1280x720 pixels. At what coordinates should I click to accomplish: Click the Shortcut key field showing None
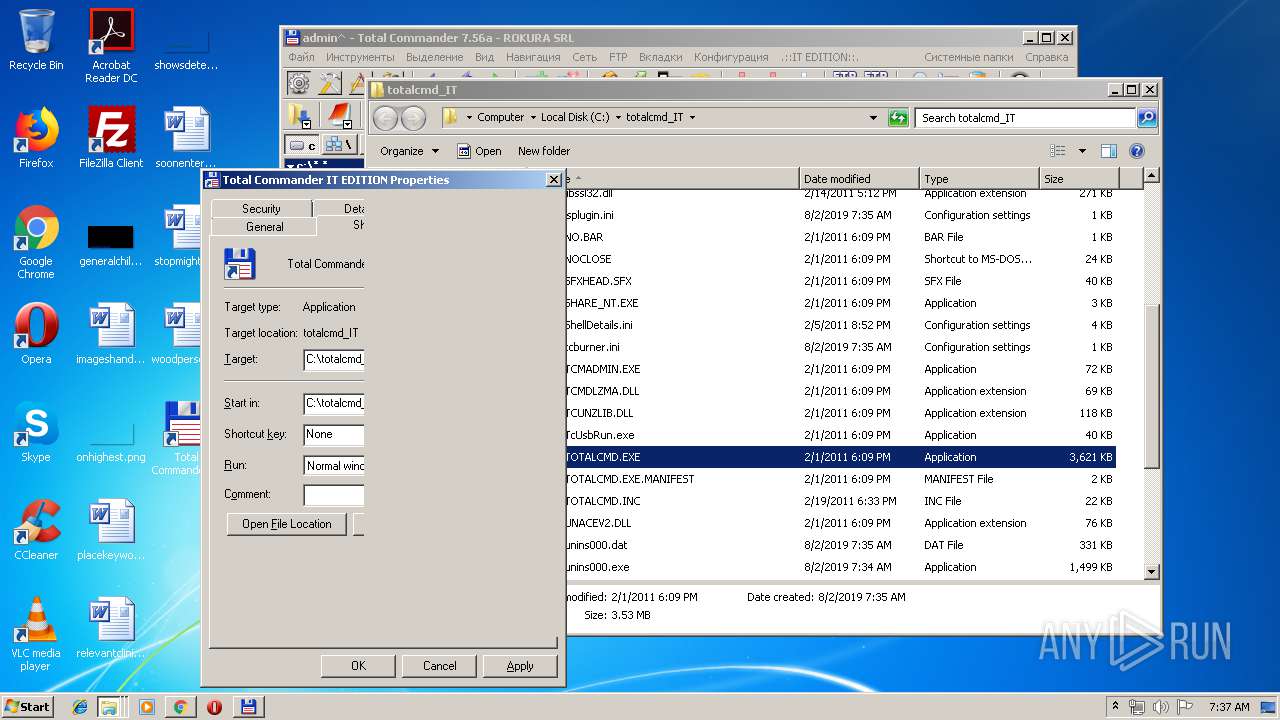[334, 435]
